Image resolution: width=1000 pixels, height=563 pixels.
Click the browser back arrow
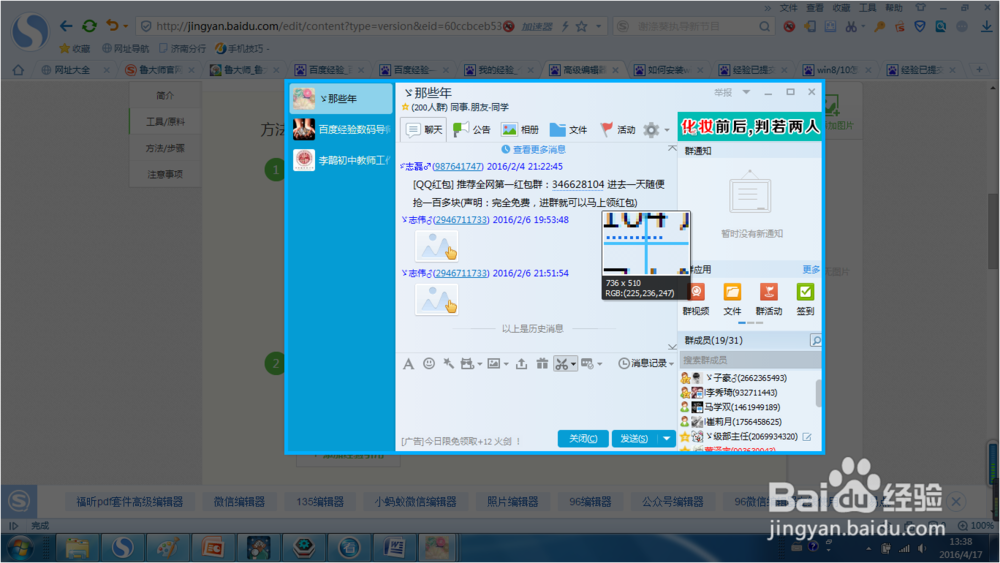66,26
